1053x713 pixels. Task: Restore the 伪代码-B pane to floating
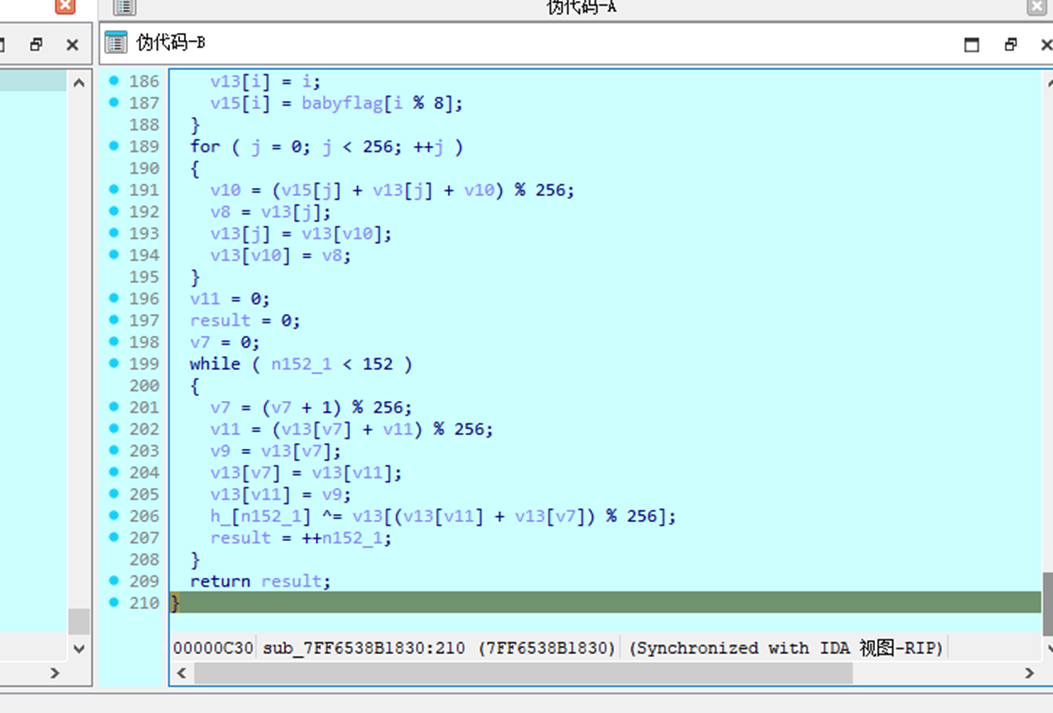[x=1010, y=44]
